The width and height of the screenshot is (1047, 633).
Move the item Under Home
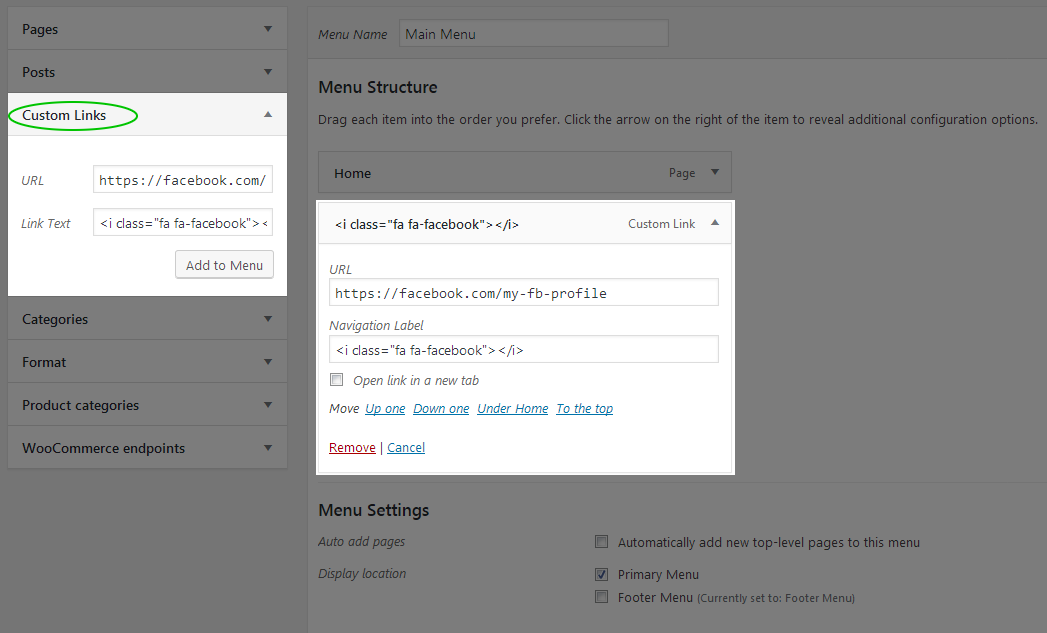pos(512,408)
